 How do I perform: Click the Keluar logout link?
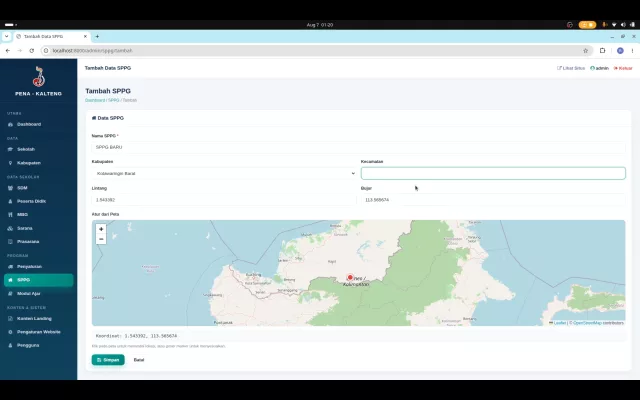(x=623, y=68)
